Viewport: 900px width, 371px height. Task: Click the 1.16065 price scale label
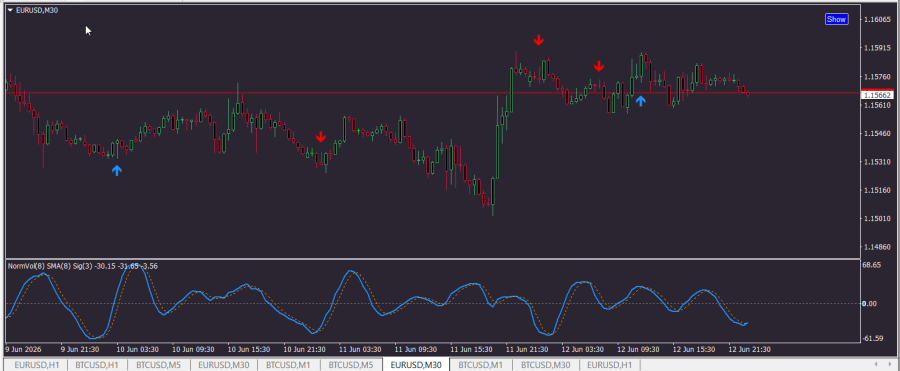coord(878,20)
